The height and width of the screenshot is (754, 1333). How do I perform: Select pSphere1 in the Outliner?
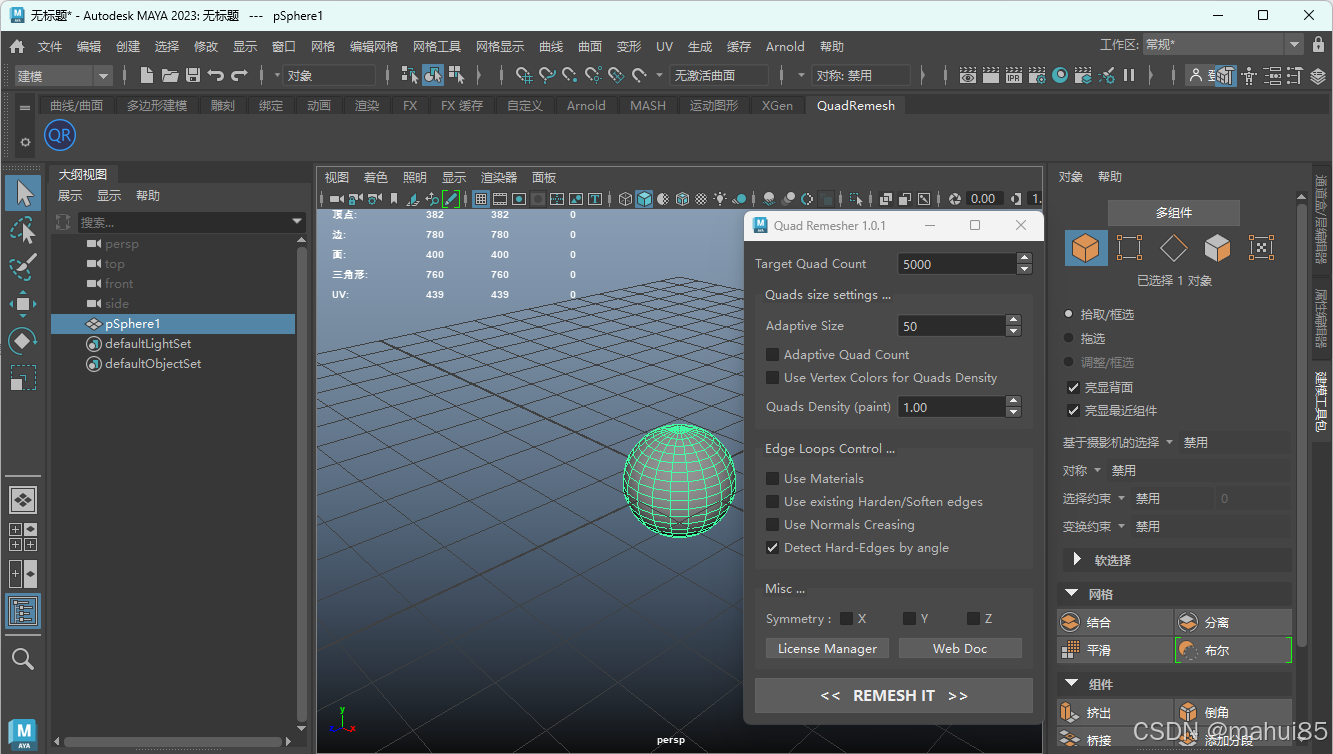point(173,324)
